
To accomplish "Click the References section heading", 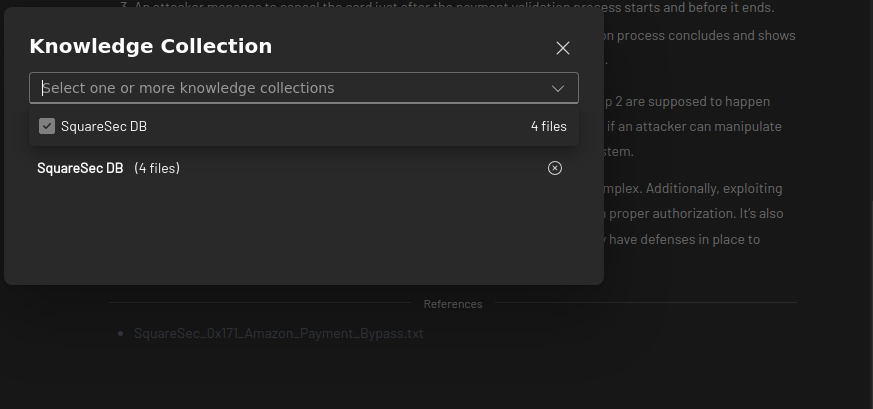I will tap(453, 304).
